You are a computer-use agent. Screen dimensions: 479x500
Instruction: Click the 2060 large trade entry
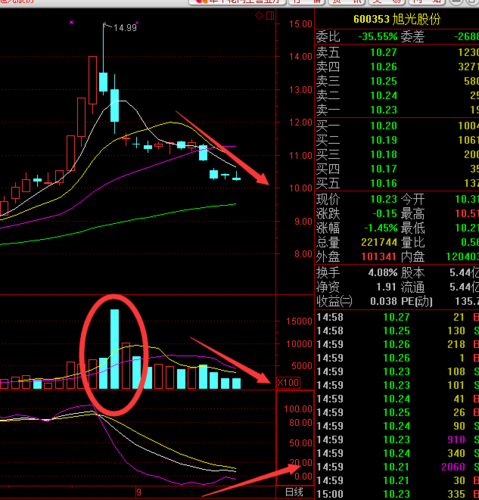(x=453, y=467)
